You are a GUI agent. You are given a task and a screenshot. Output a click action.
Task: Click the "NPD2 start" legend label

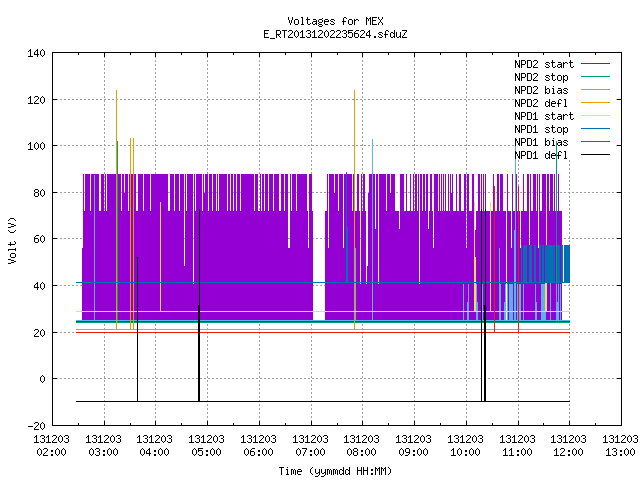(x=544, y=64)
